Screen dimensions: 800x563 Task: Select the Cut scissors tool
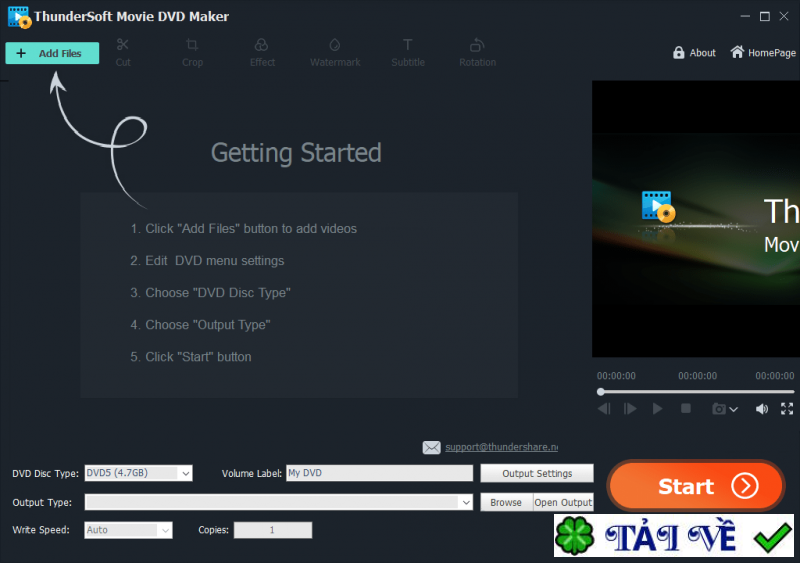click(x=122, y=52)
